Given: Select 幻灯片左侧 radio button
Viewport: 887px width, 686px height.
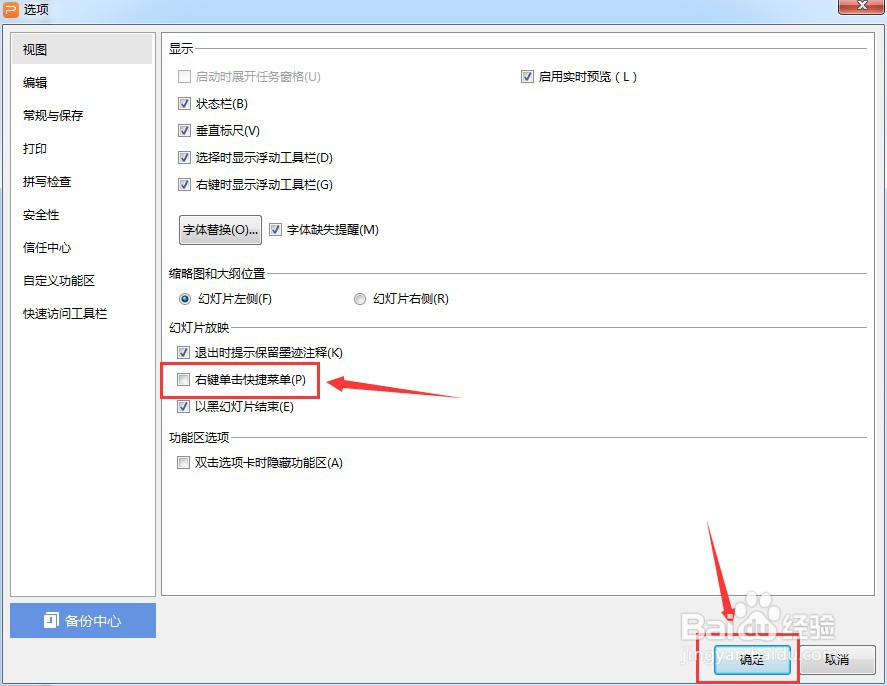Looking at the screenshot, I should point(185,299).
